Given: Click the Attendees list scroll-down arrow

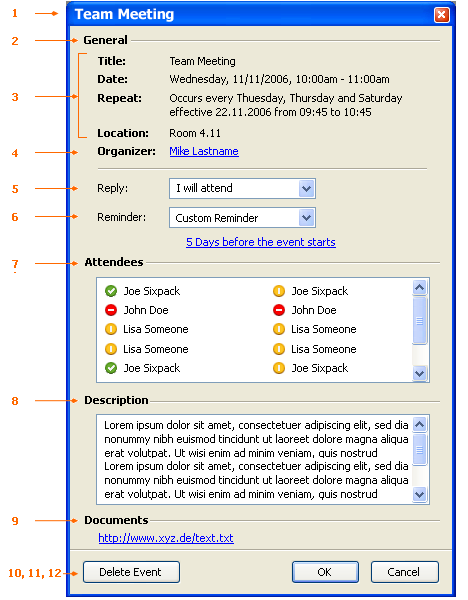Looking at the screenshot, I should (x=420, y=373).
